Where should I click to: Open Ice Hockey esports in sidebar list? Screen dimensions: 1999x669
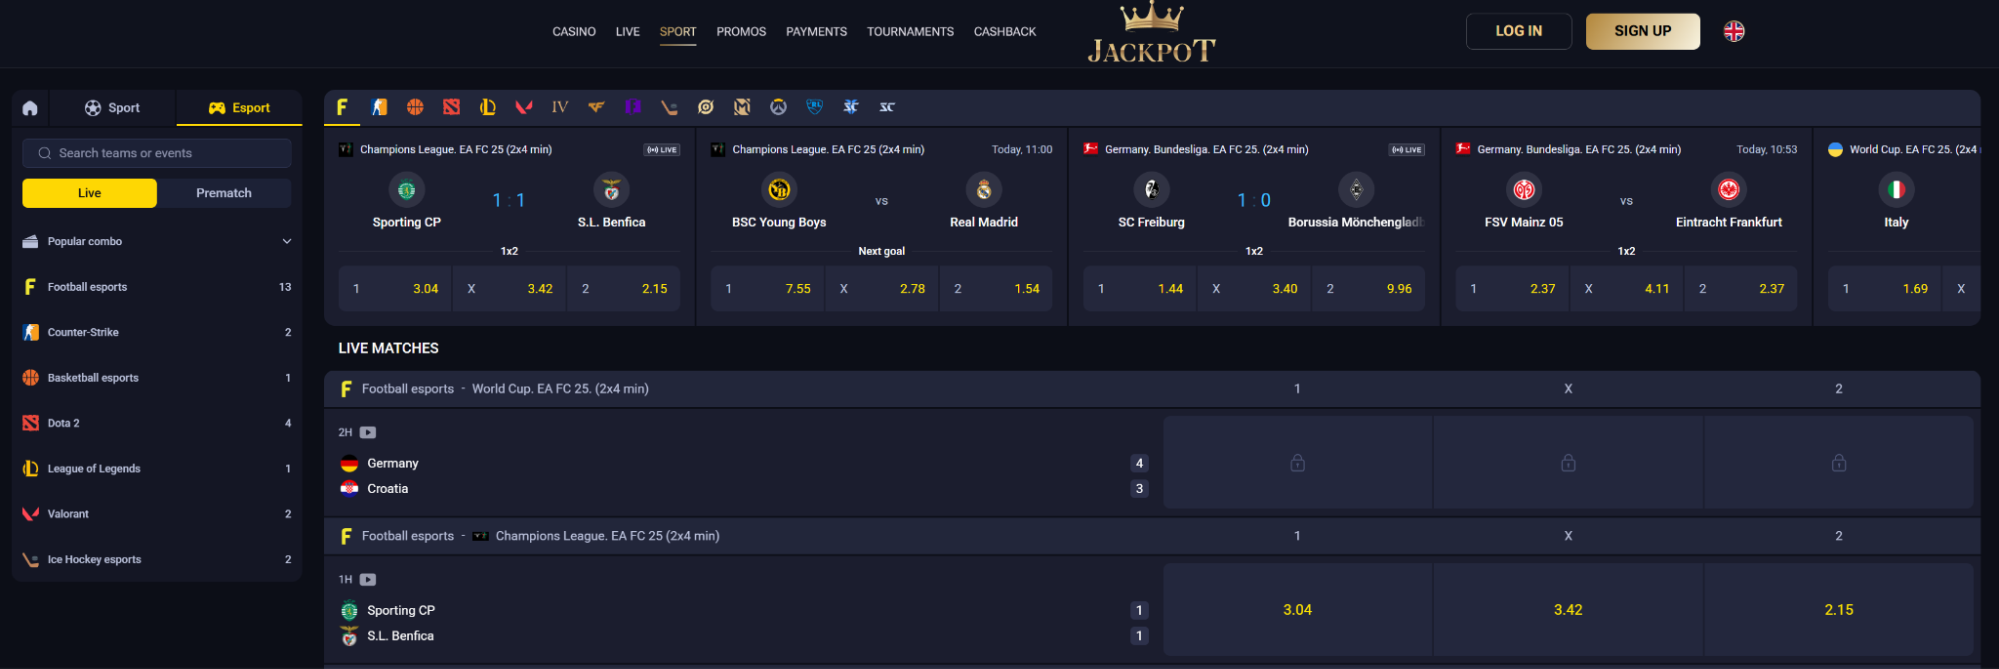pos(157,560)
